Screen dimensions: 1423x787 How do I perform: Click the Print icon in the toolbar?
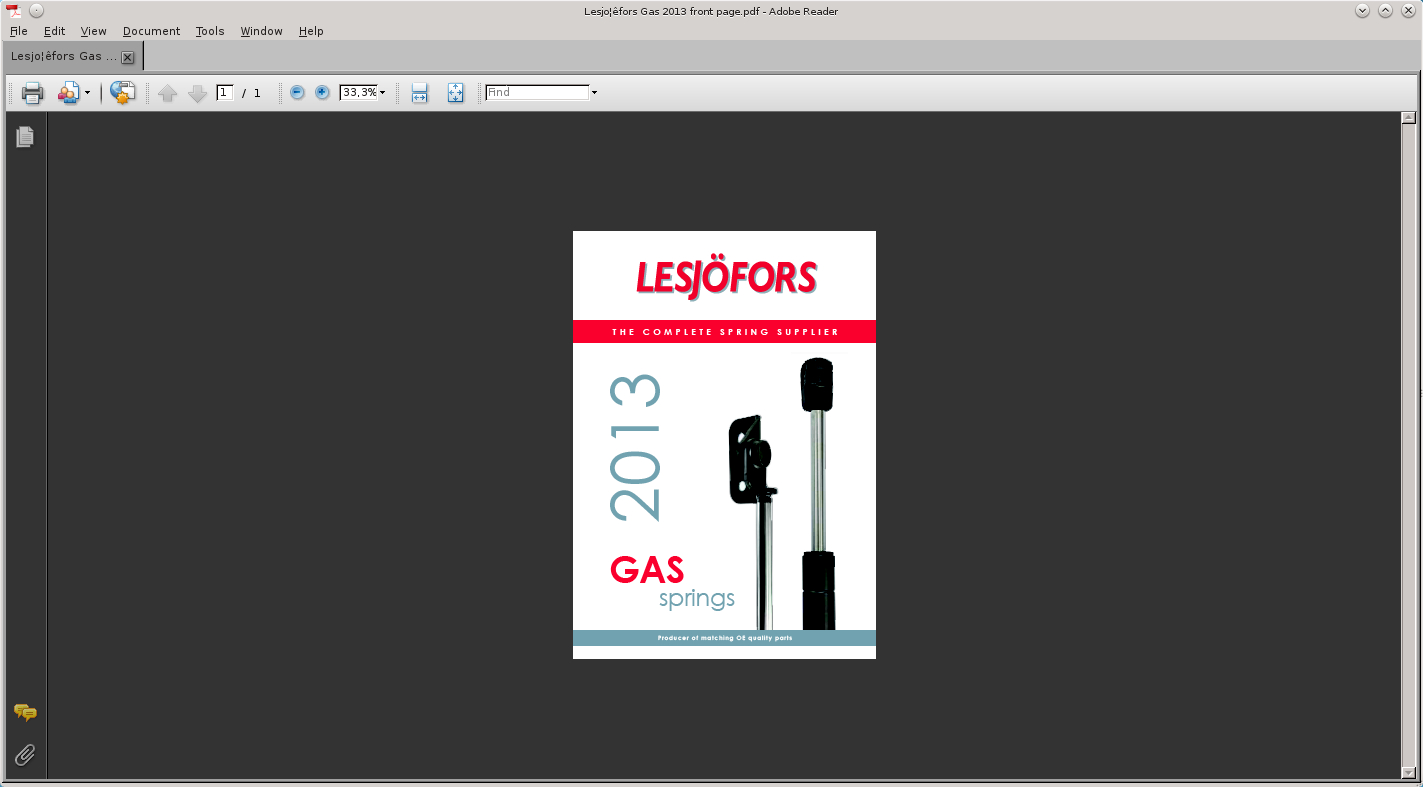(33, 93)
